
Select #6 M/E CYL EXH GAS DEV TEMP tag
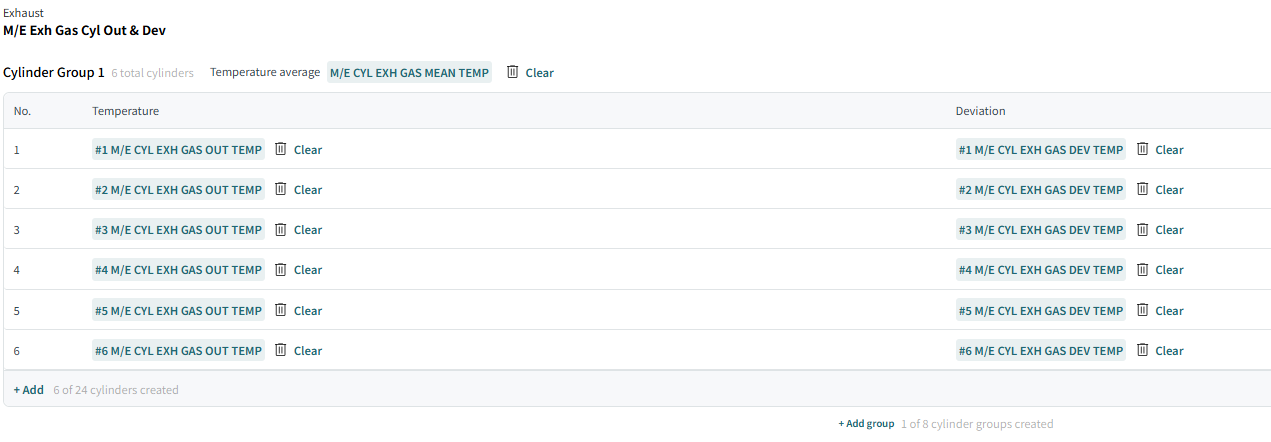[1041, 351]
